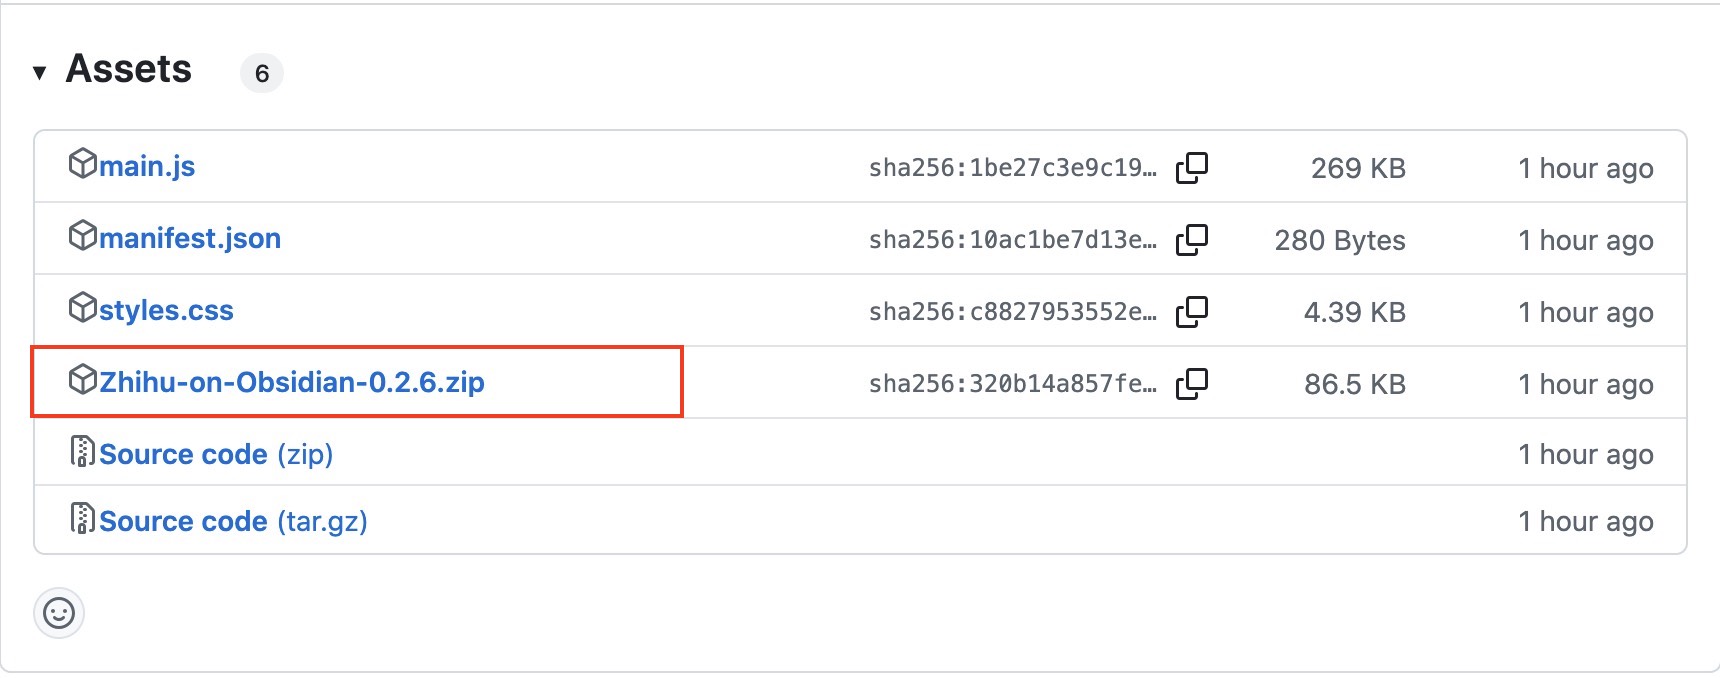The width and height of the screenshot is (1720, 678).
Task: Copy the sha256 hash of manifest.json
Action: 1193,240
